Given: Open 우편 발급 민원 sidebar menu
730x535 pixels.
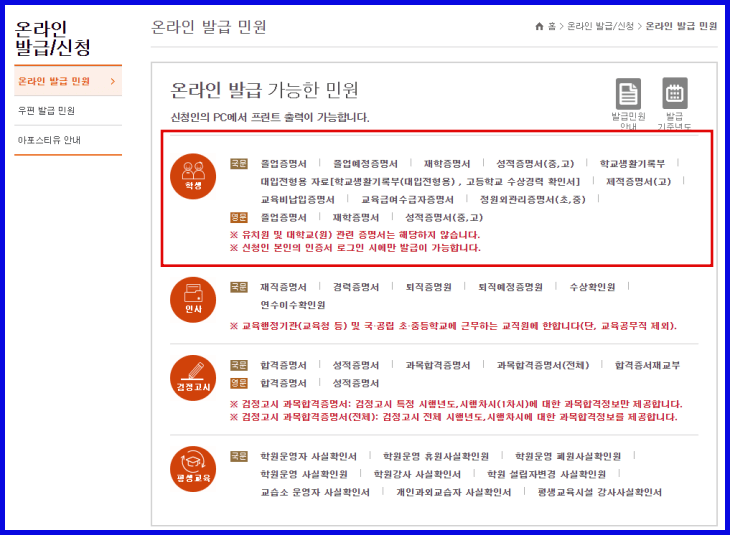Looking at the screenshot, I should (x=68, y=110).
